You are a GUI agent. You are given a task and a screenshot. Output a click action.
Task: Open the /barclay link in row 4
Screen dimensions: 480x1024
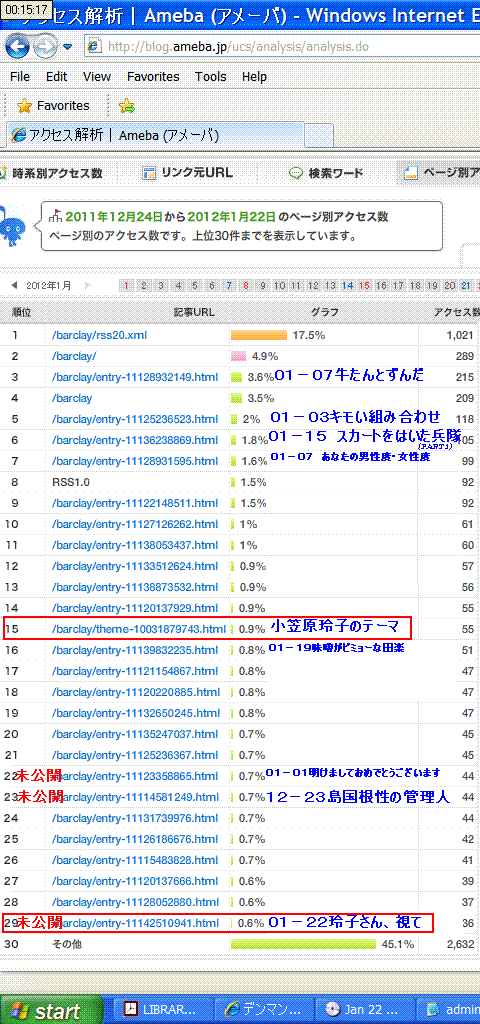[72, 398]
